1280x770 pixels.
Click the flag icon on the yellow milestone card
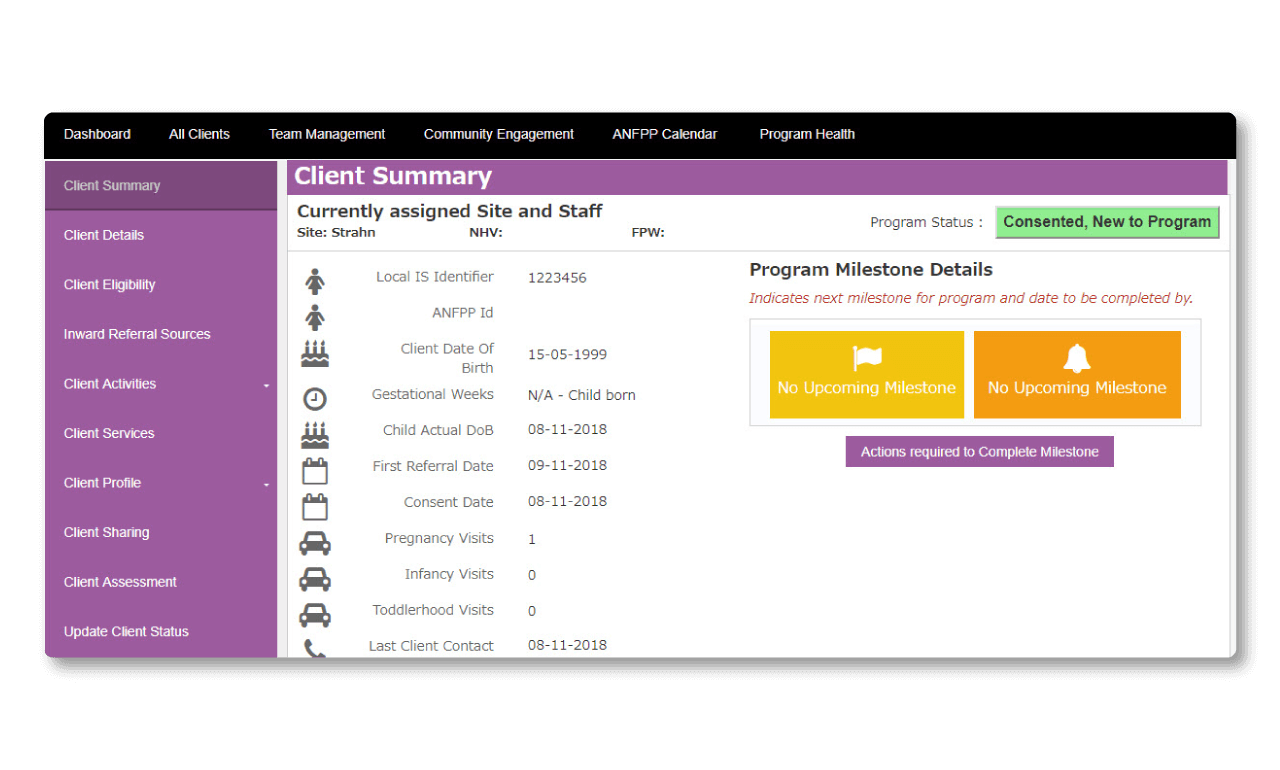point(866,355)
